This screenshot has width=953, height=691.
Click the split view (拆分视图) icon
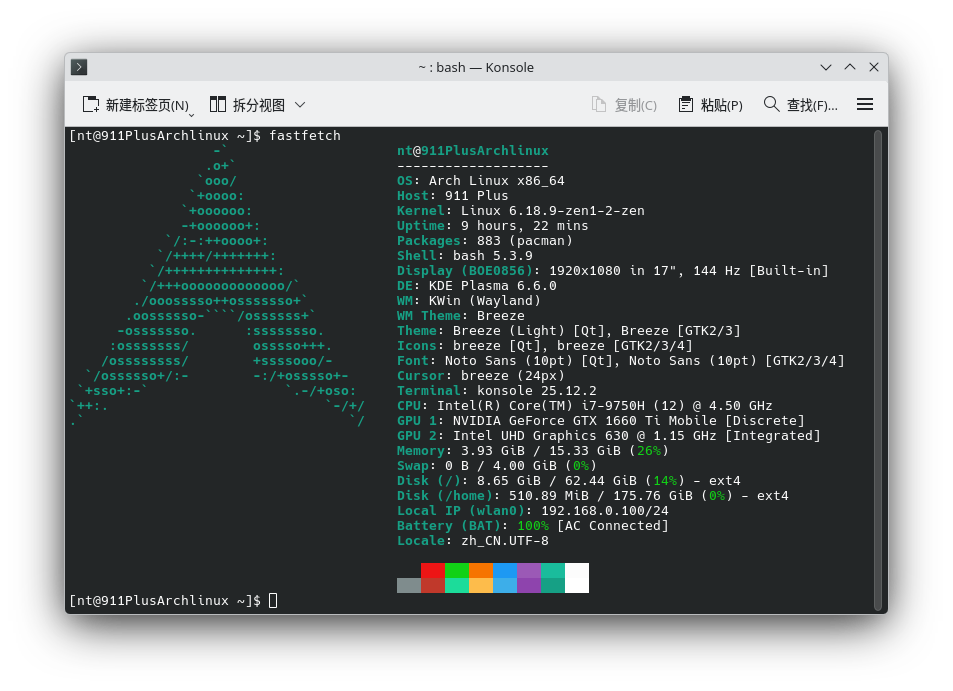pyautogui.click(x=218, y=104)
